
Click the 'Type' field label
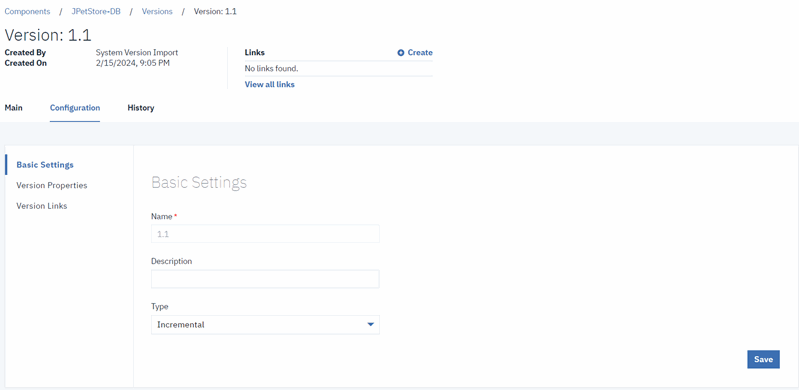159,307
